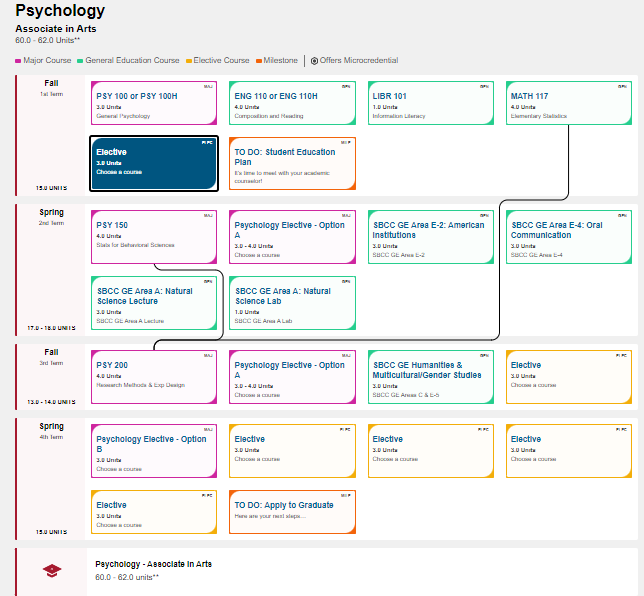Click the pink Major Course legend swatch
644x596 pixels.
point(18,61)
